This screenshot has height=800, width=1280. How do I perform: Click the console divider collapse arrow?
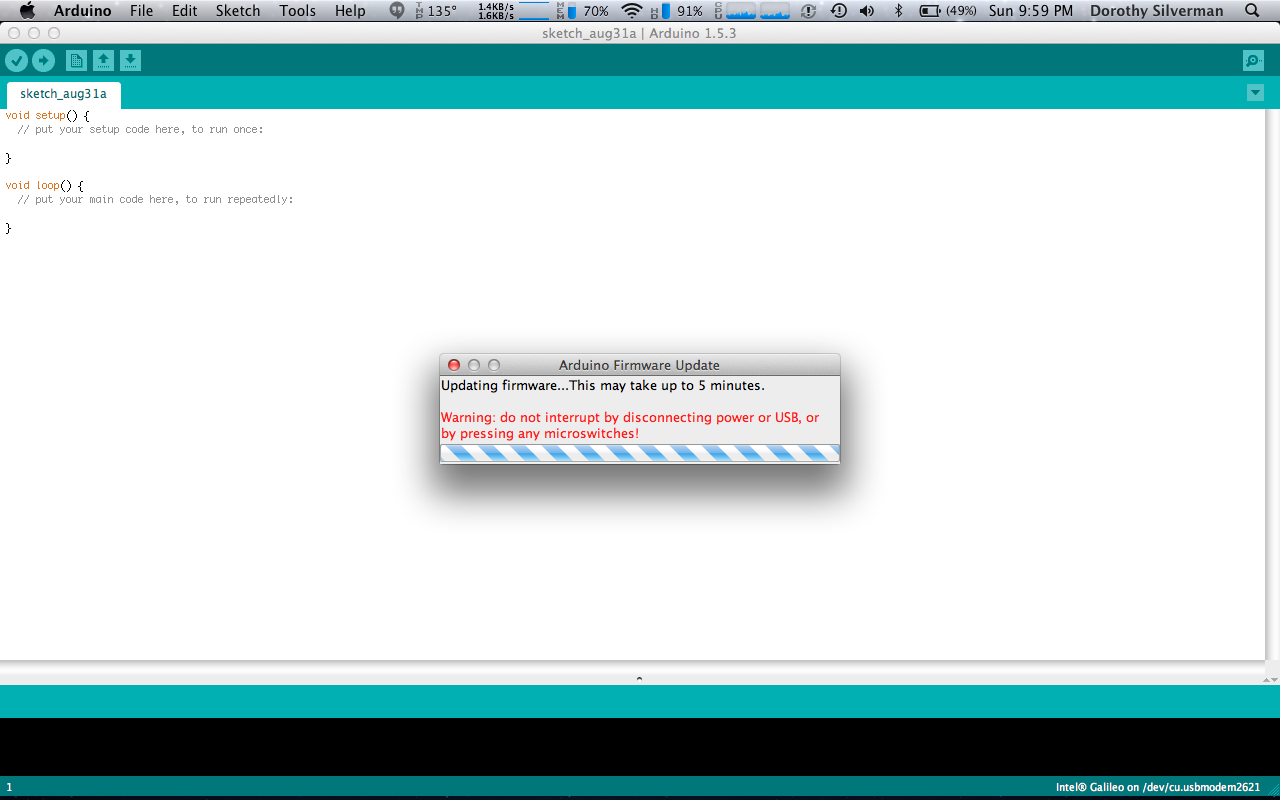click(640, 678)
